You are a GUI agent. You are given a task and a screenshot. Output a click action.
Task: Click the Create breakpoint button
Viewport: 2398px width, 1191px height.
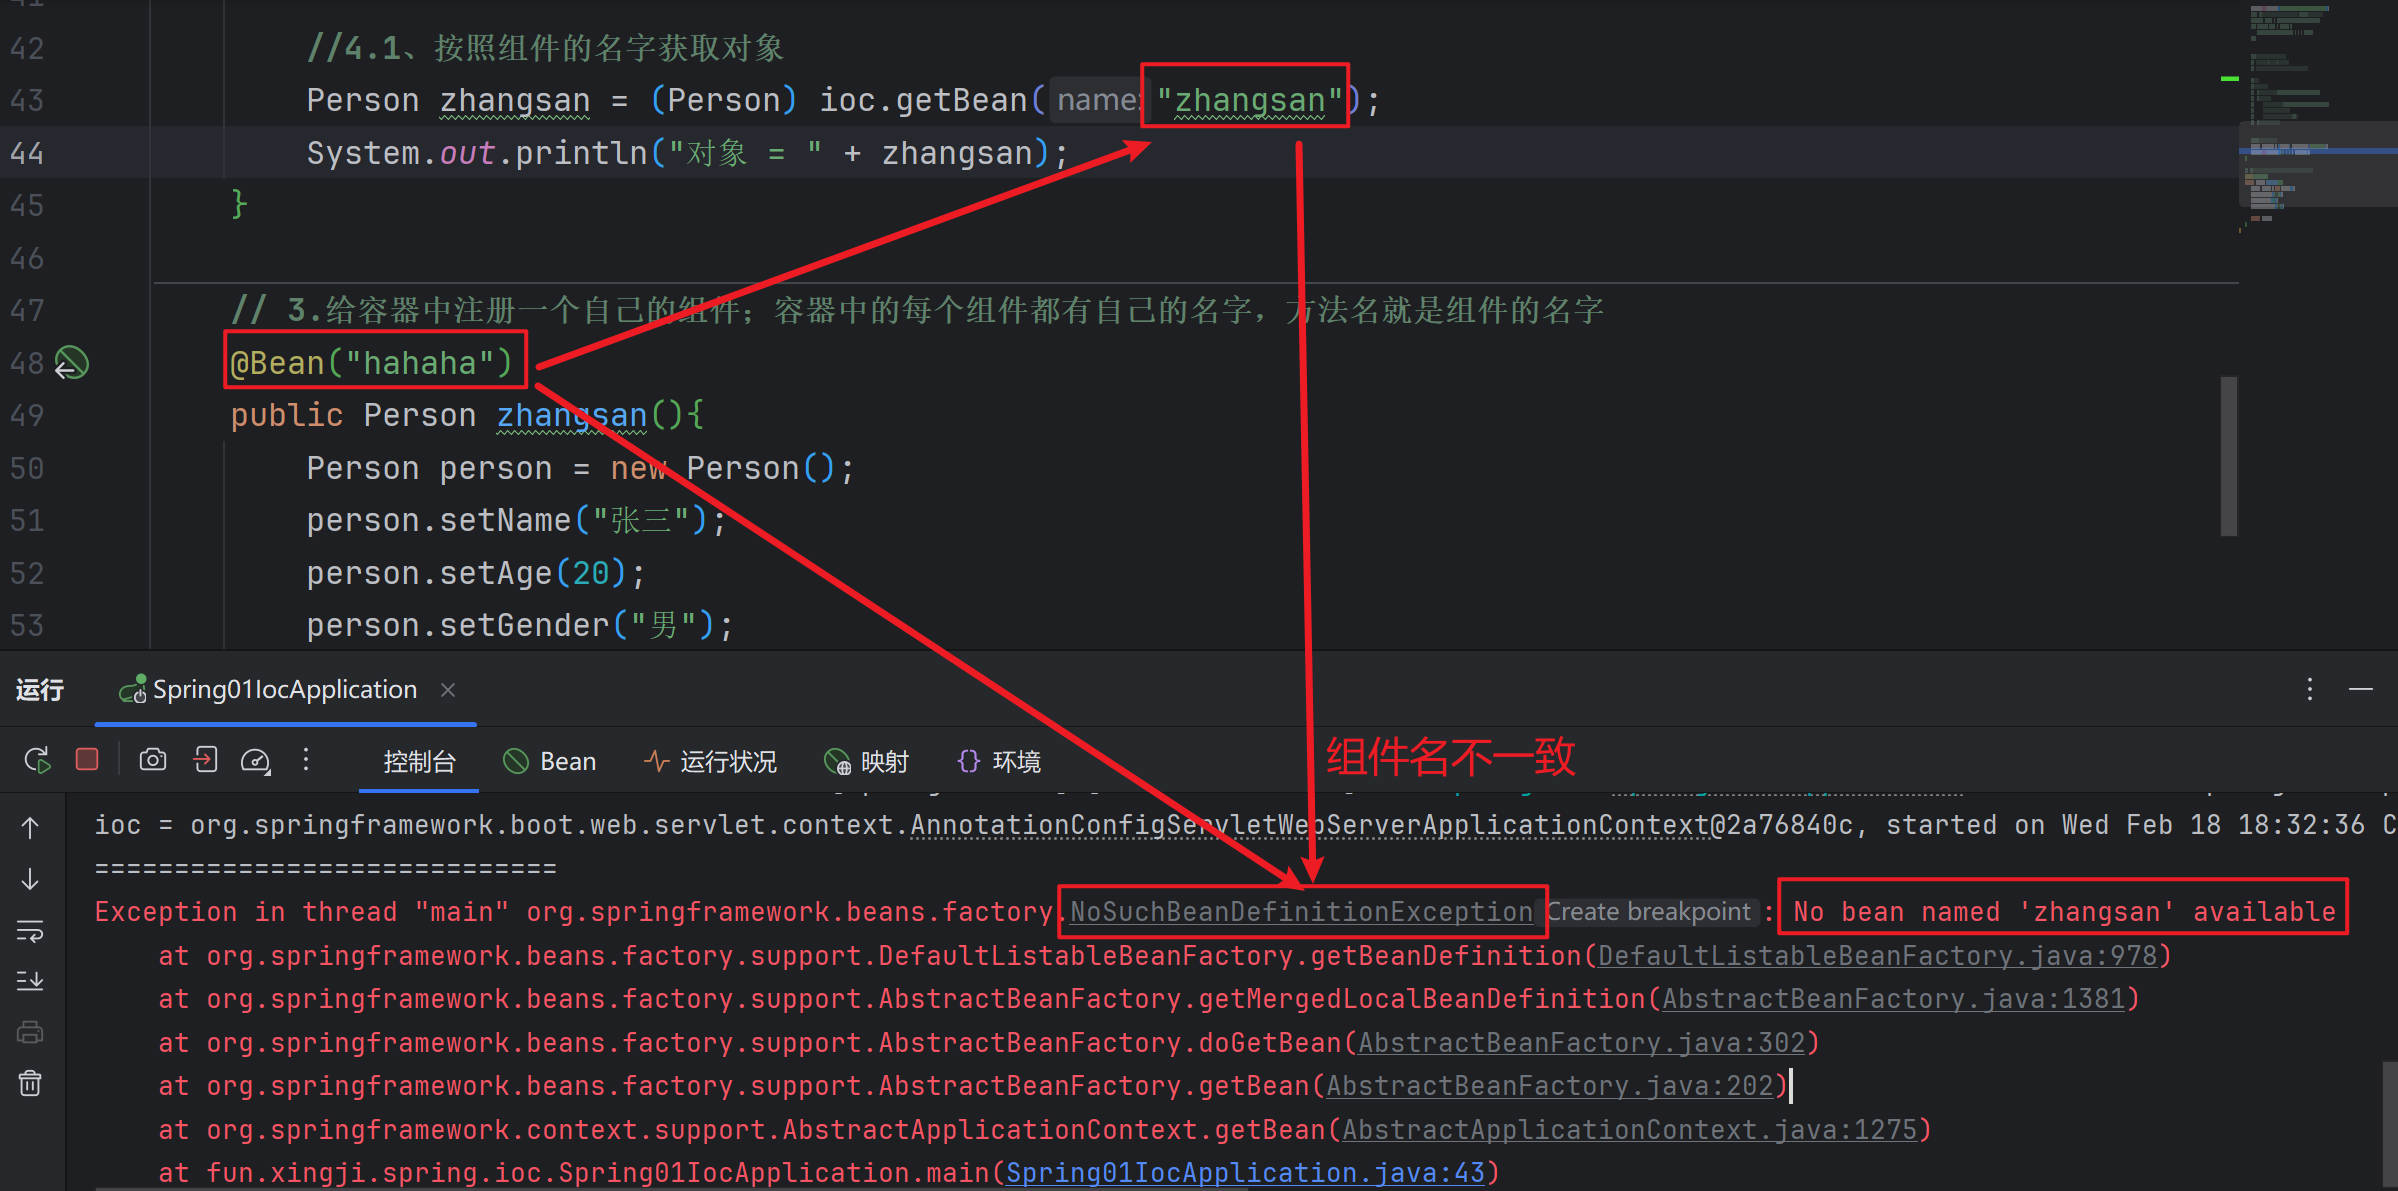click(1648, 912)
